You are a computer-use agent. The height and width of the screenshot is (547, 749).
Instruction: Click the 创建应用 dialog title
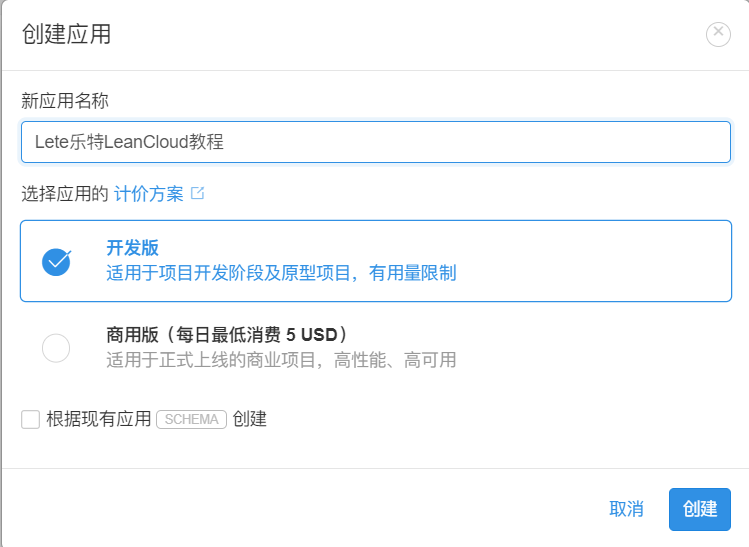(x=66, y=35)
